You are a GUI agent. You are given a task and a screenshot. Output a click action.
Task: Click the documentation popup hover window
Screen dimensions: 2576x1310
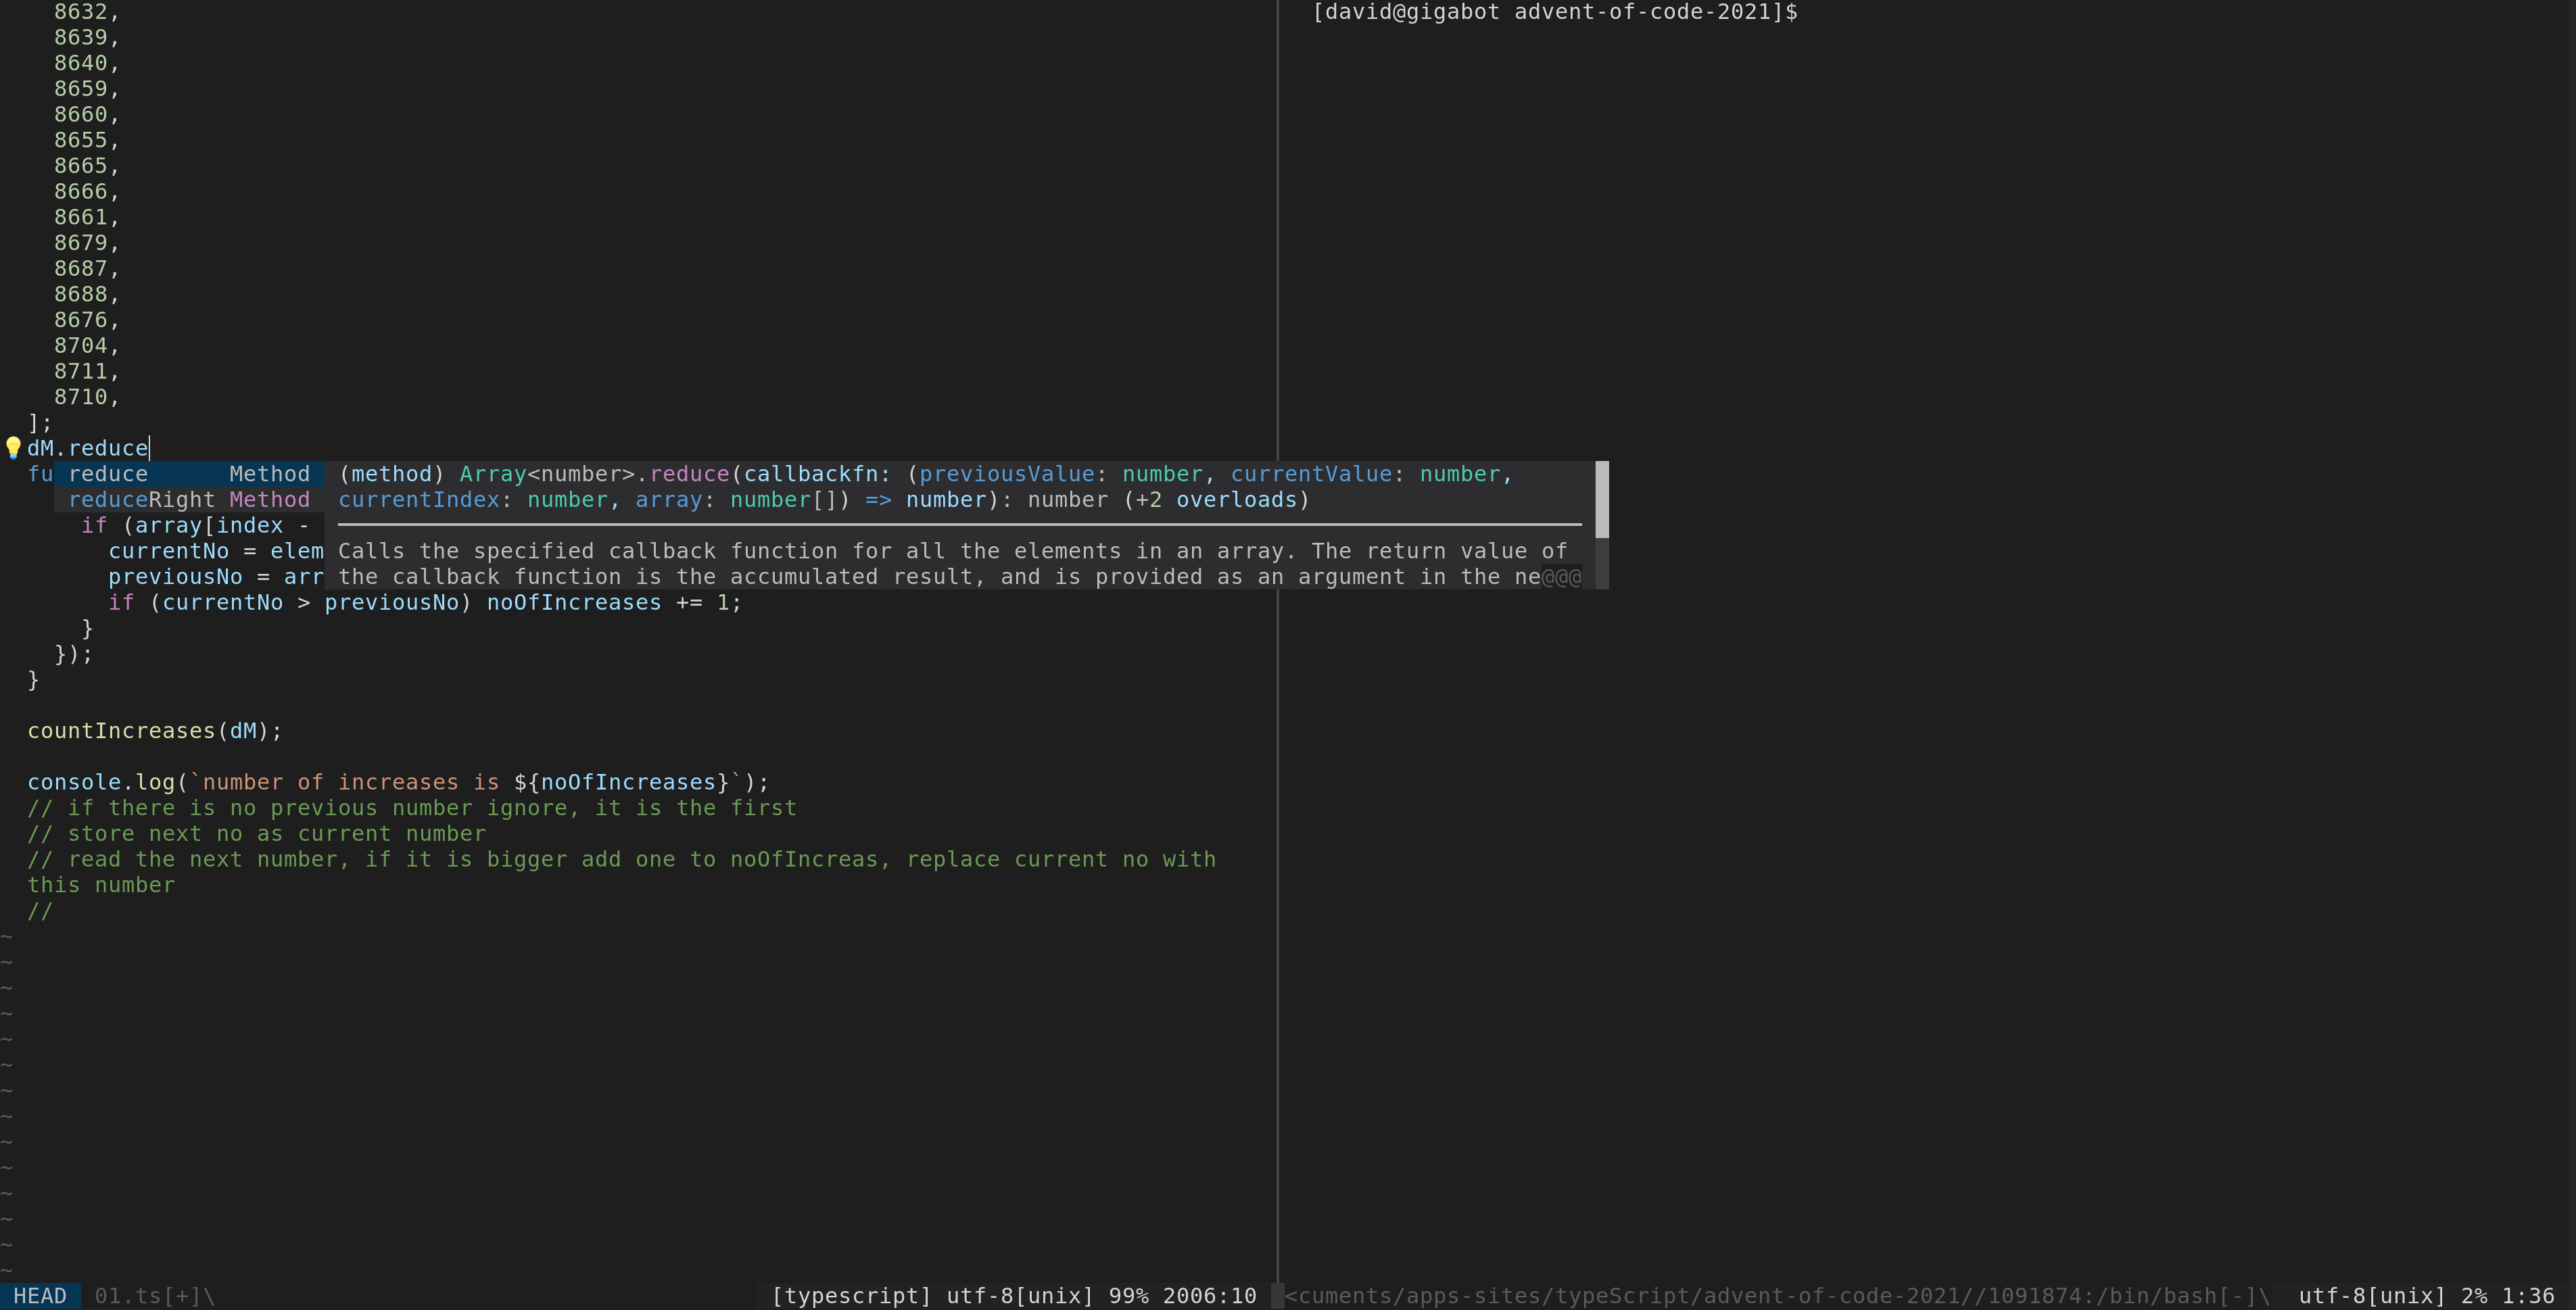click(x=950, y=563)
